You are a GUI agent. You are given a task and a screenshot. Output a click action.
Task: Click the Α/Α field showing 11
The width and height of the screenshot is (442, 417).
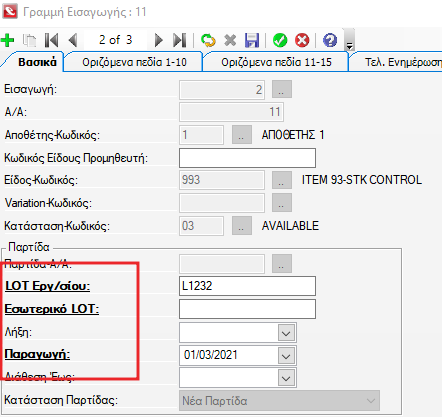click(x=231, y=112)
